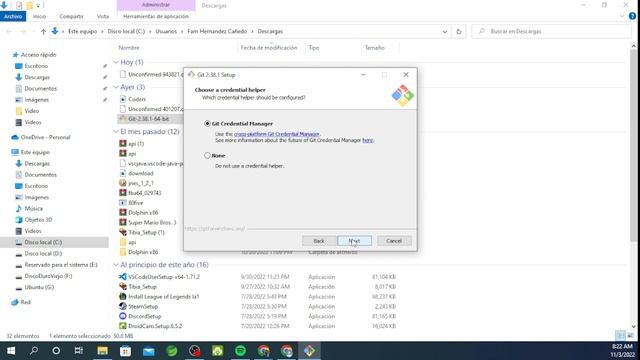Open Herramientas de aplicación tab
The height and width of the screenshot is (360, 640).
[156, 16]
